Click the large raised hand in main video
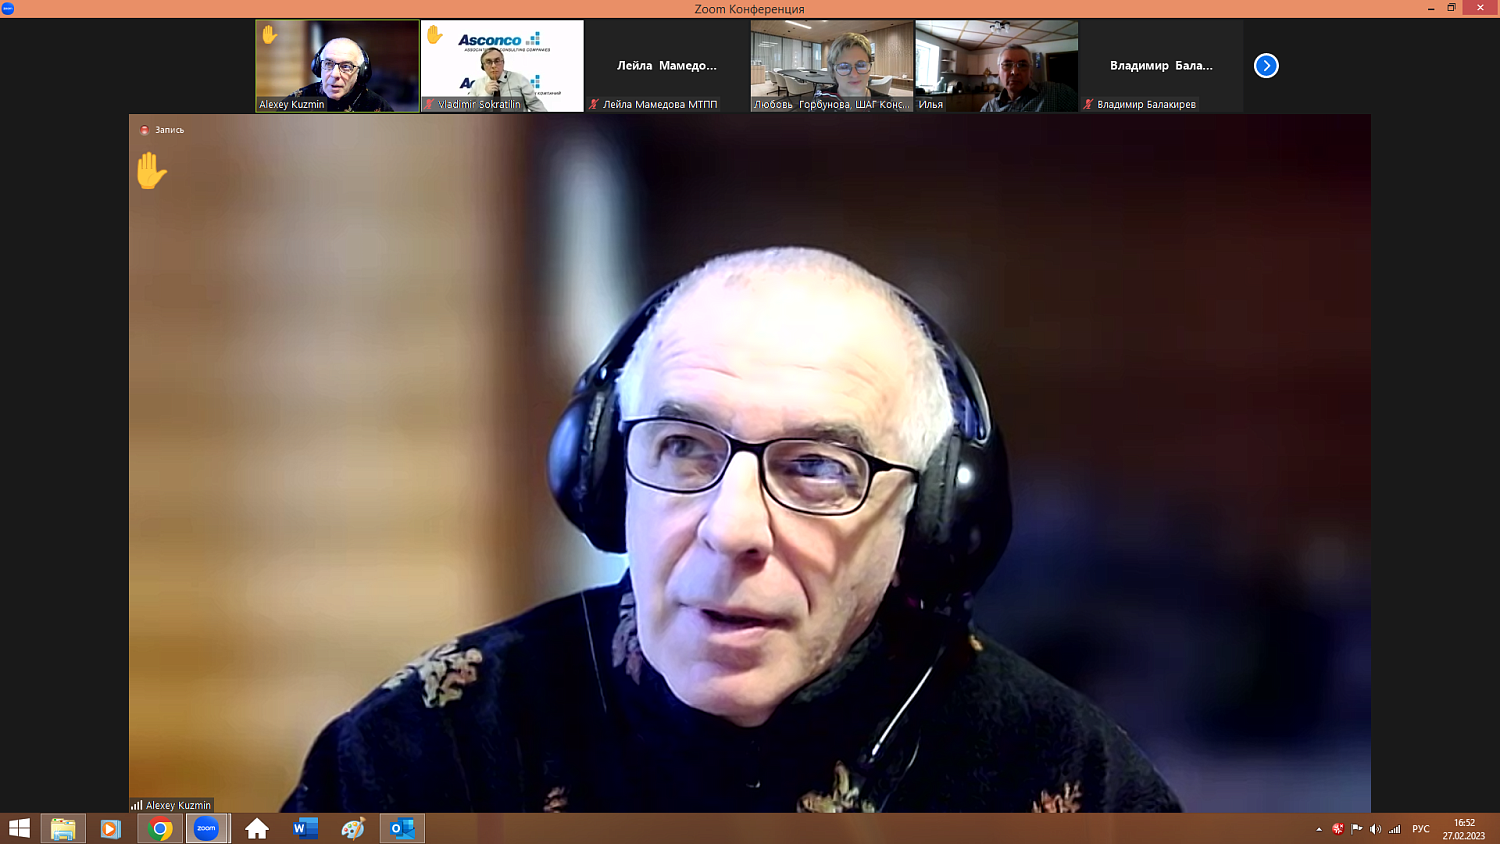 pyautogui.click(x=151, y=171)
